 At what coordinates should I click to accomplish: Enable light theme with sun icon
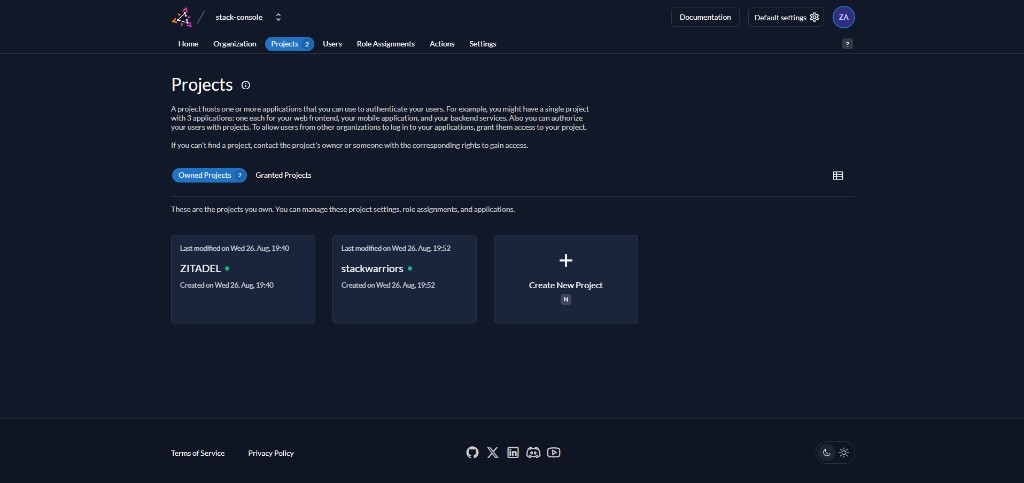tap(844, 452)
